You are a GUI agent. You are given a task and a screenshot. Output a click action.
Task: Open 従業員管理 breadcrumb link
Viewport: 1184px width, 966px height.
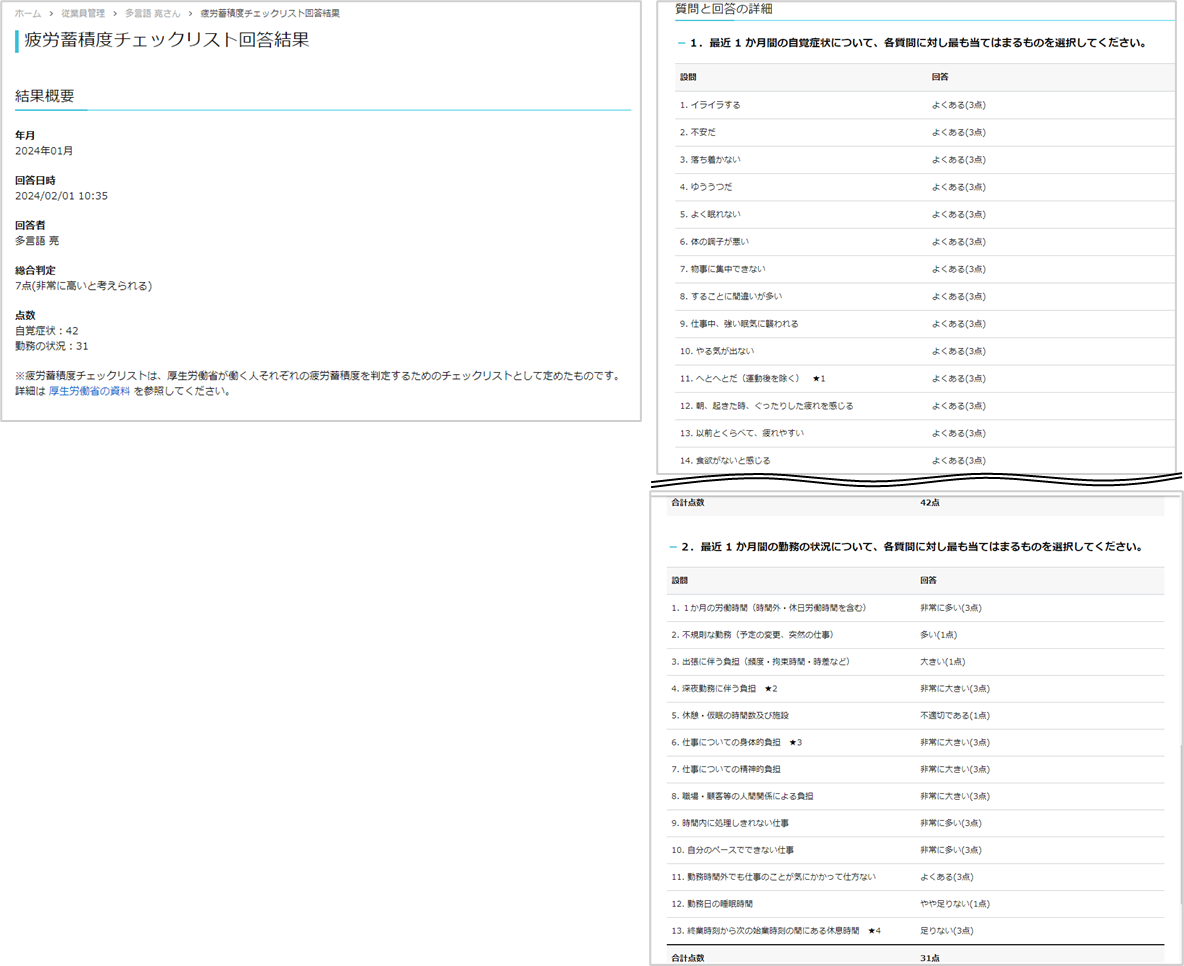pyautogui.click(x=83, y=14)
